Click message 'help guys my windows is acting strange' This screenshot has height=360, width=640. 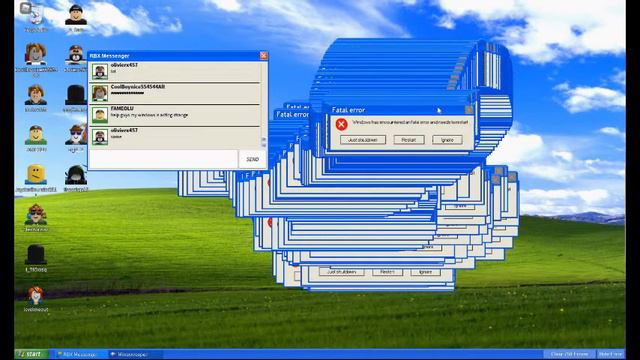149,115
